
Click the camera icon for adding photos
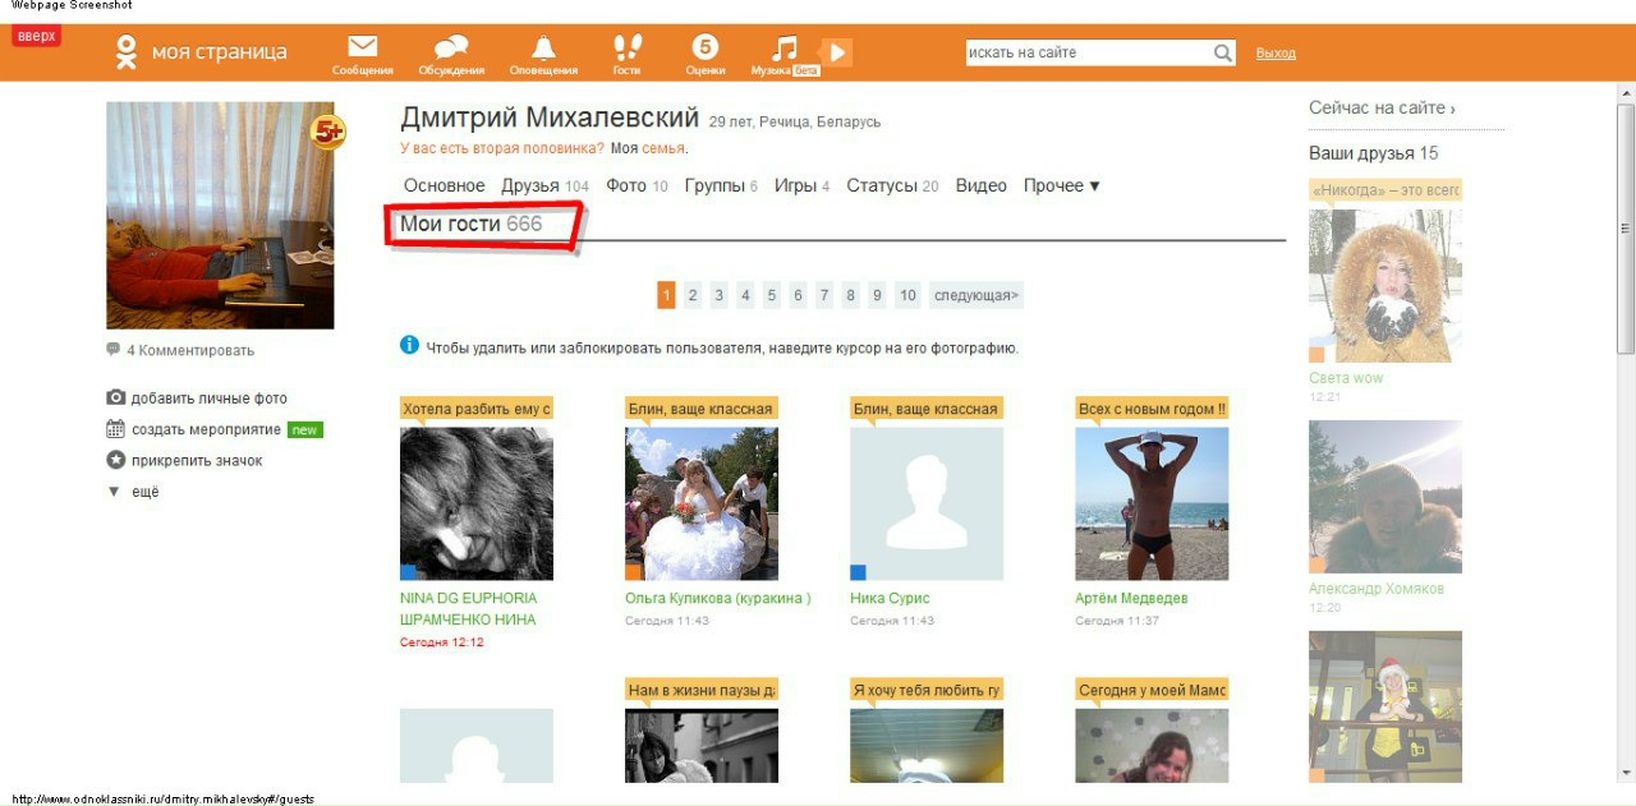[116, 397]
